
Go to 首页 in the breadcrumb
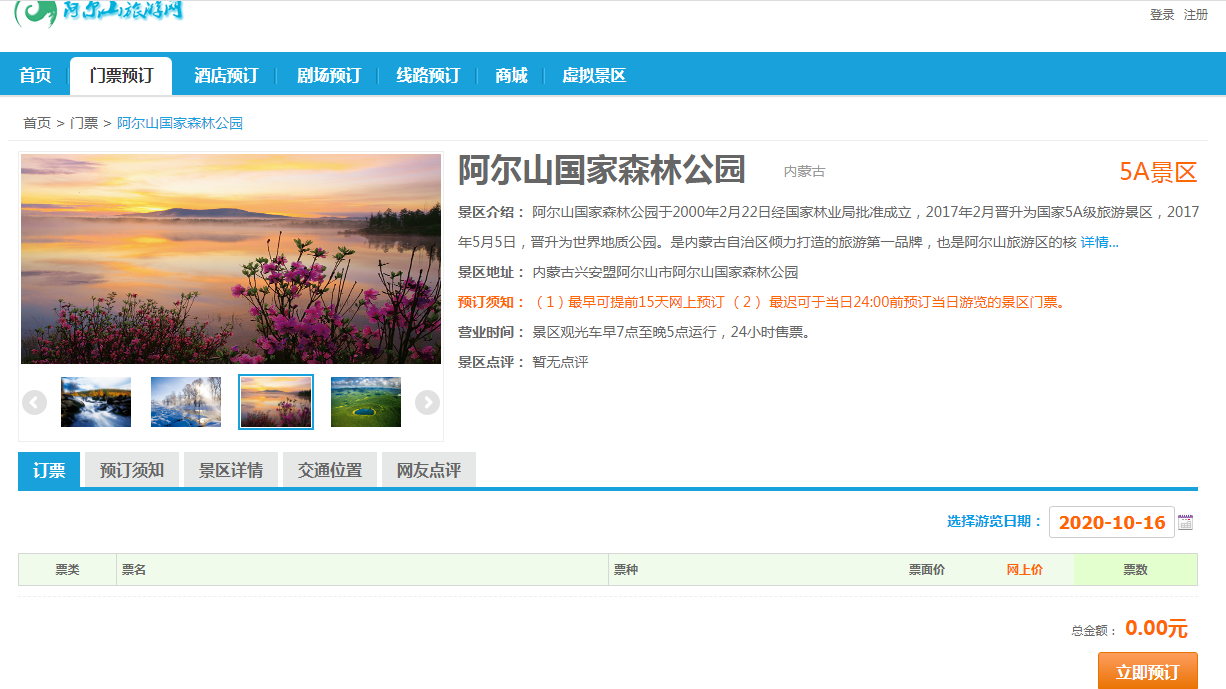[37, 123]
